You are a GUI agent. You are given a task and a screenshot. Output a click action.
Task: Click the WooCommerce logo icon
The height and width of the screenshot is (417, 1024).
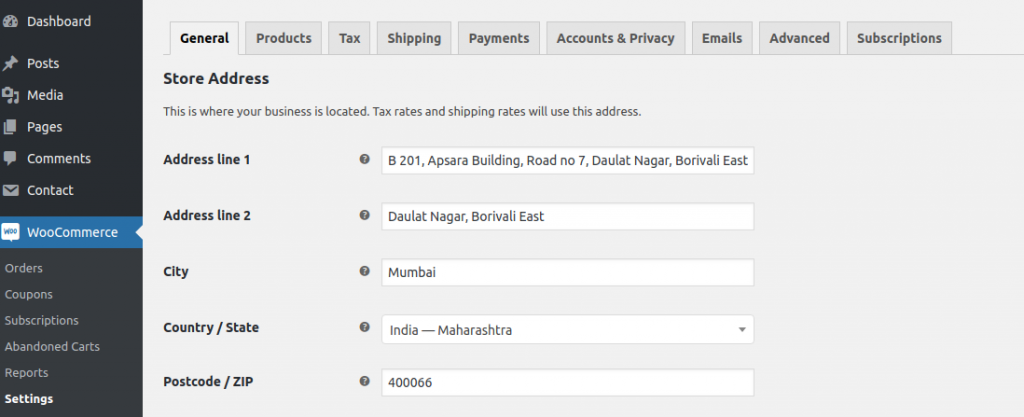[11, 232]
